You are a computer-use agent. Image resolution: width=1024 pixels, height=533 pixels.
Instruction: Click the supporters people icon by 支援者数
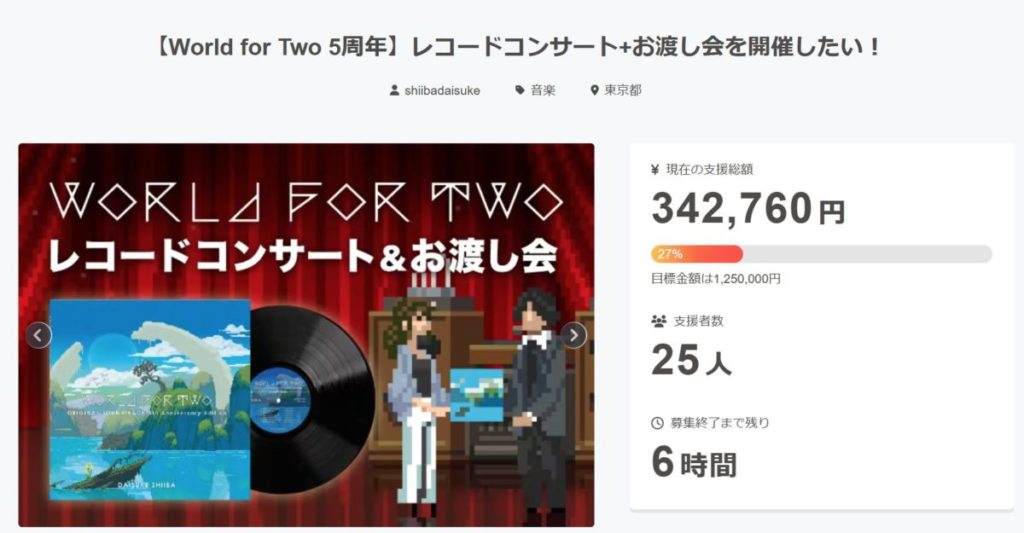tap(659, 321)
